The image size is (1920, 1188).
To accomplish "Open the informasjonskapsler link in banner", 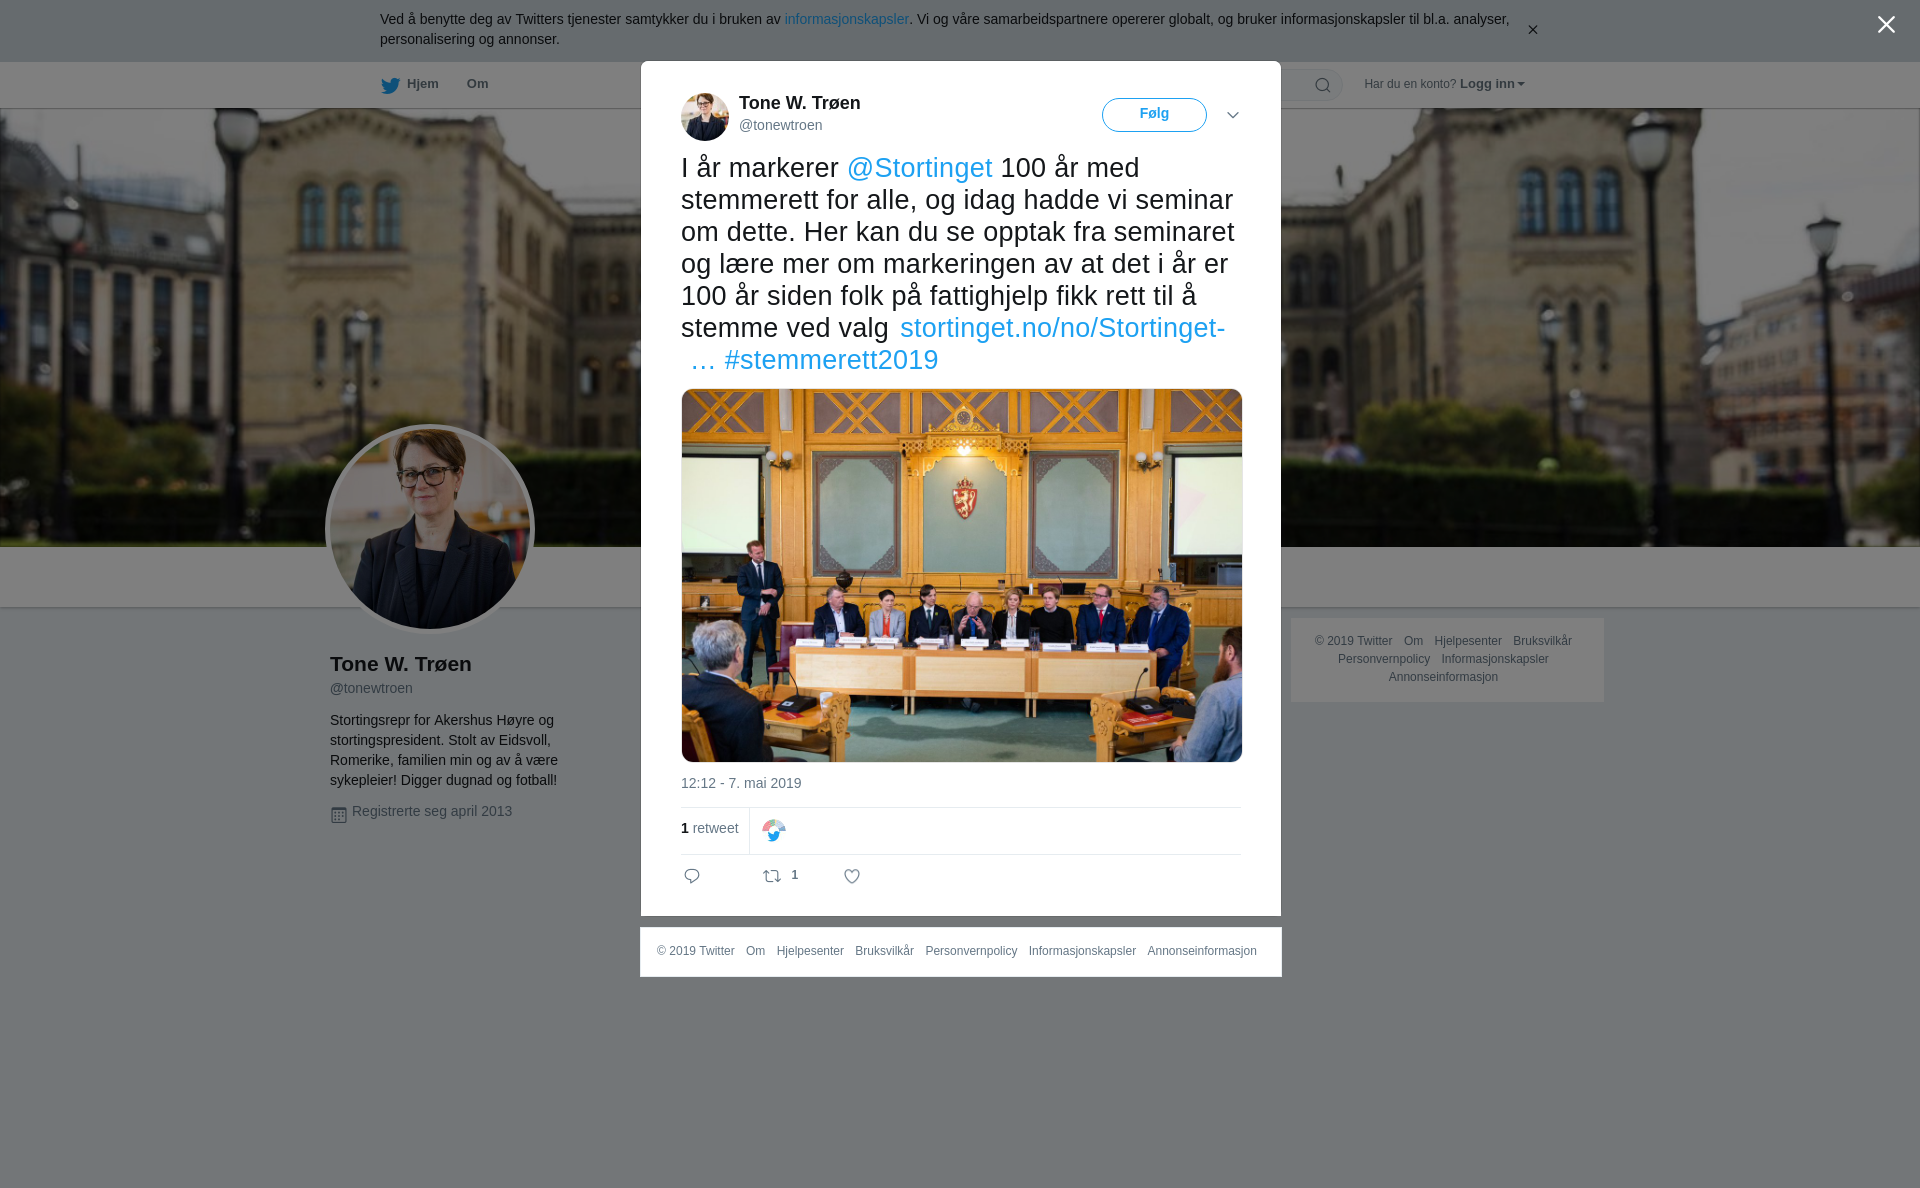I will (x=846, y=19).
